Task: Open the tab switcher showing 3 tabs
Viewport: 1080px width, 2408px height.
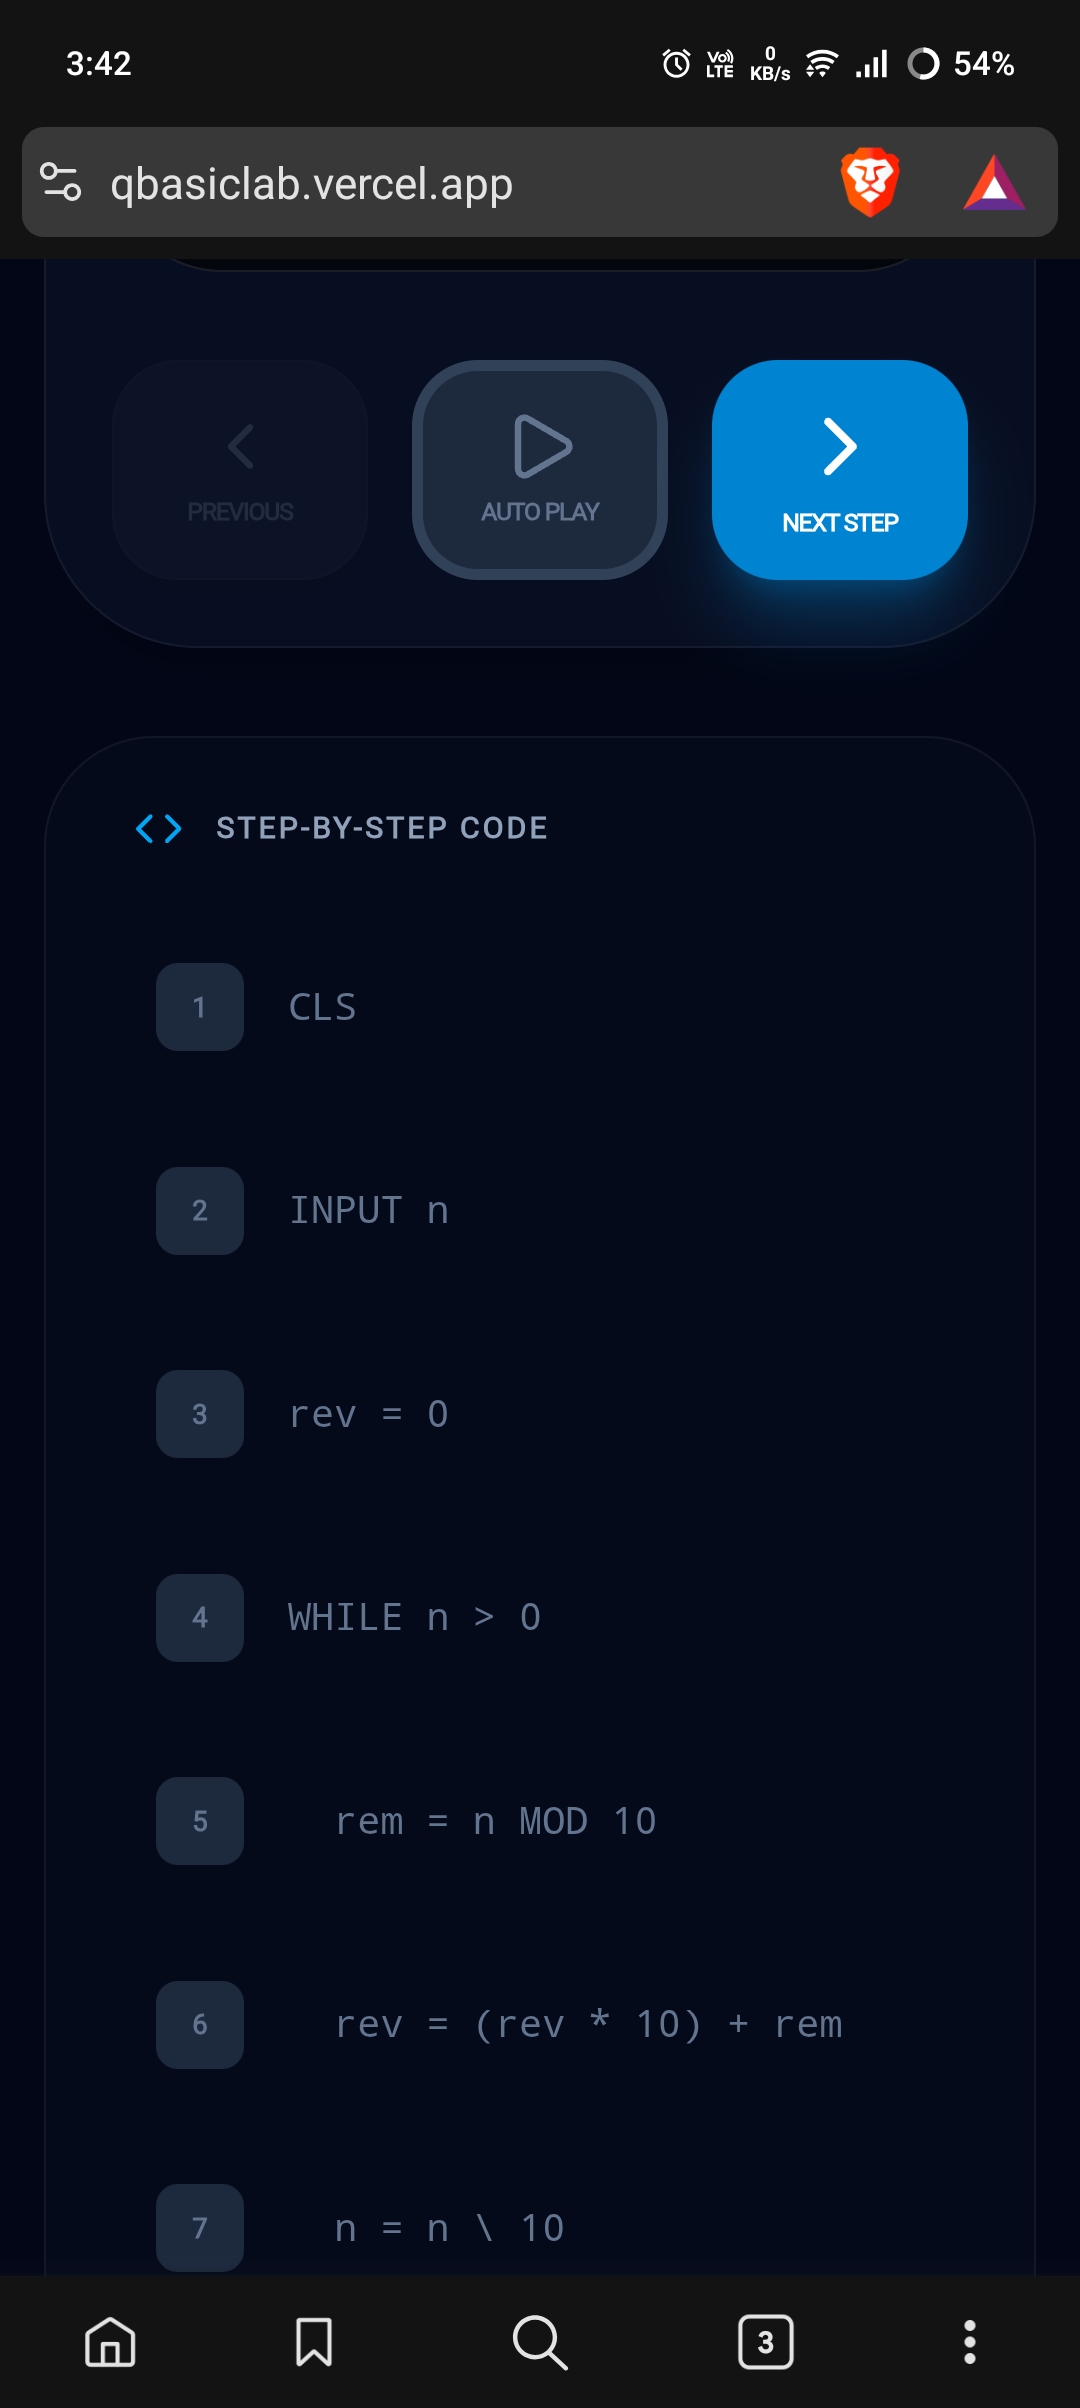Action: (x=766, y=2342)
